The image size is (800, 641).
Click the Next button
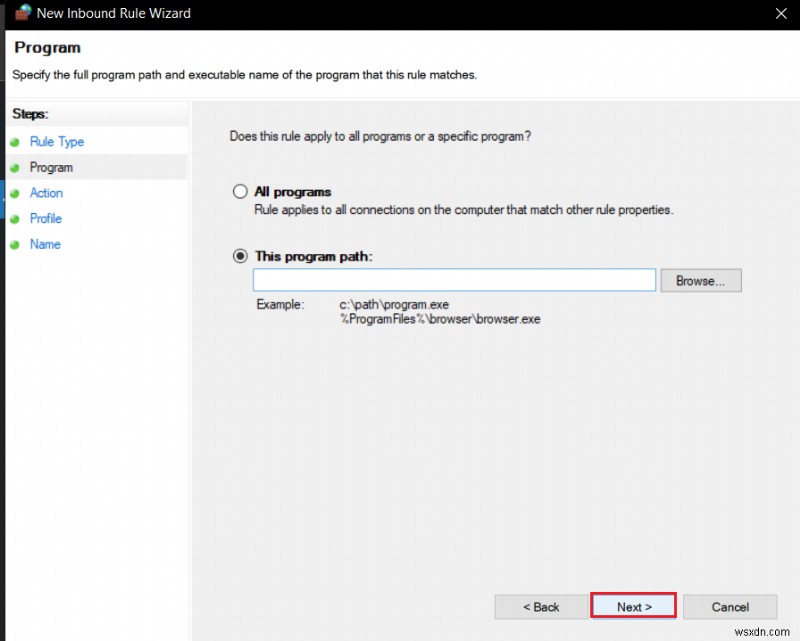[634, 606]
